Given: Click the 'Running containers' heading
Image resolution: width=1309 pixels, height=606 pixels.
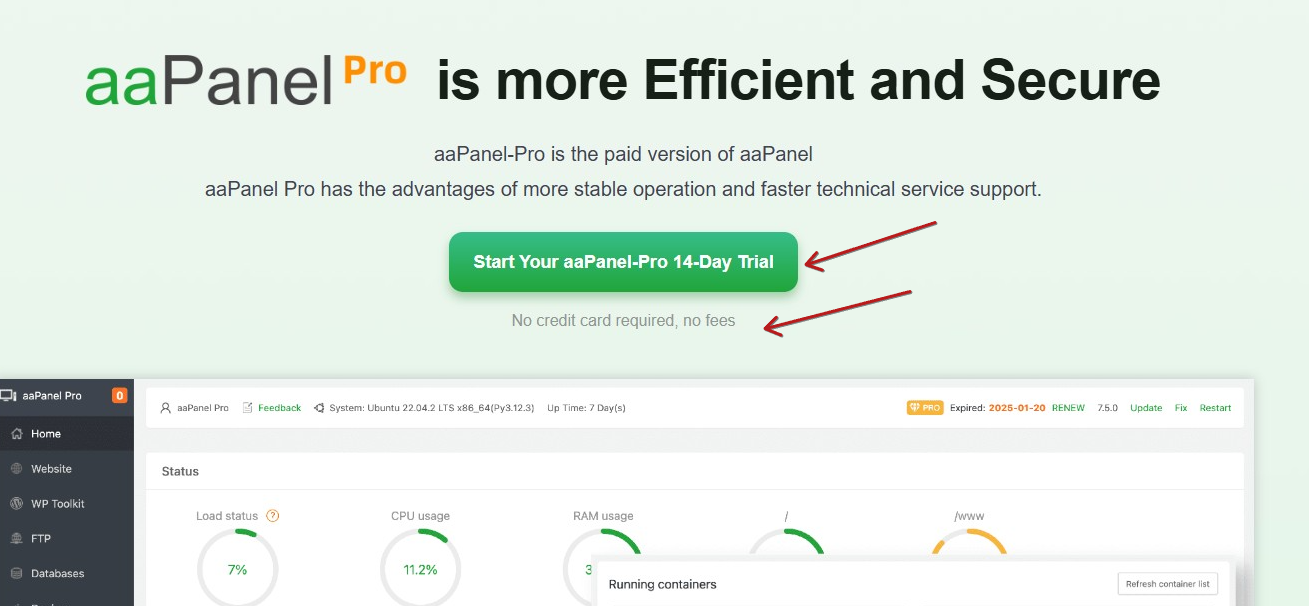Looking at the screenshot, I should [x=662, y=584].
